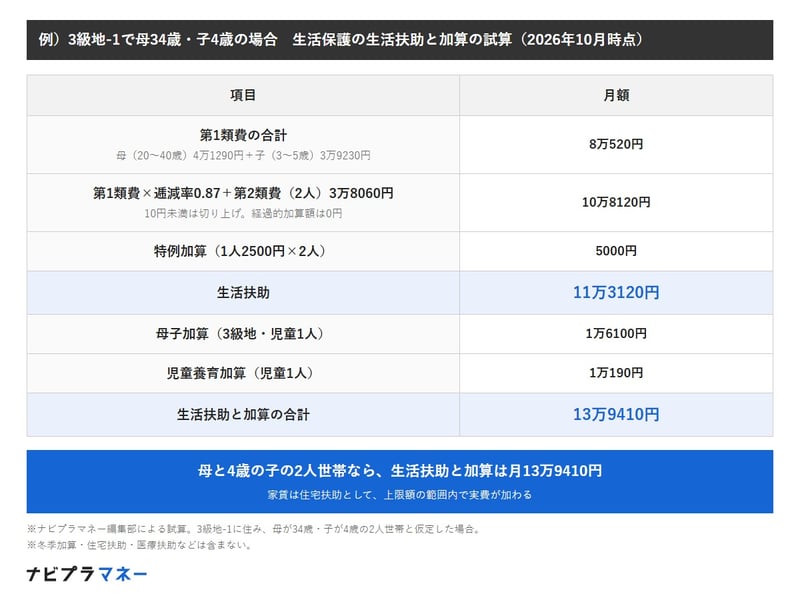Click the value 5000円
This screenshot has height=600, width=800.
(616, 251)
